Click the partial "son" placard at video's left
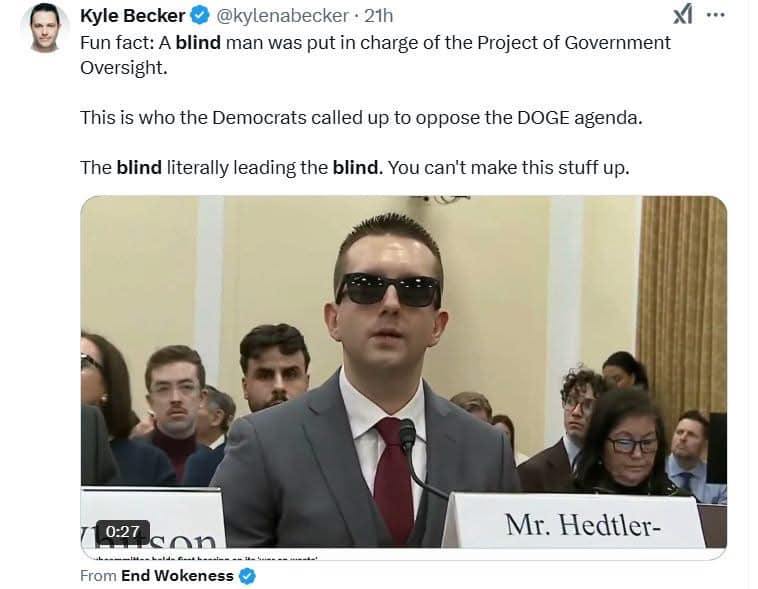 152,518
